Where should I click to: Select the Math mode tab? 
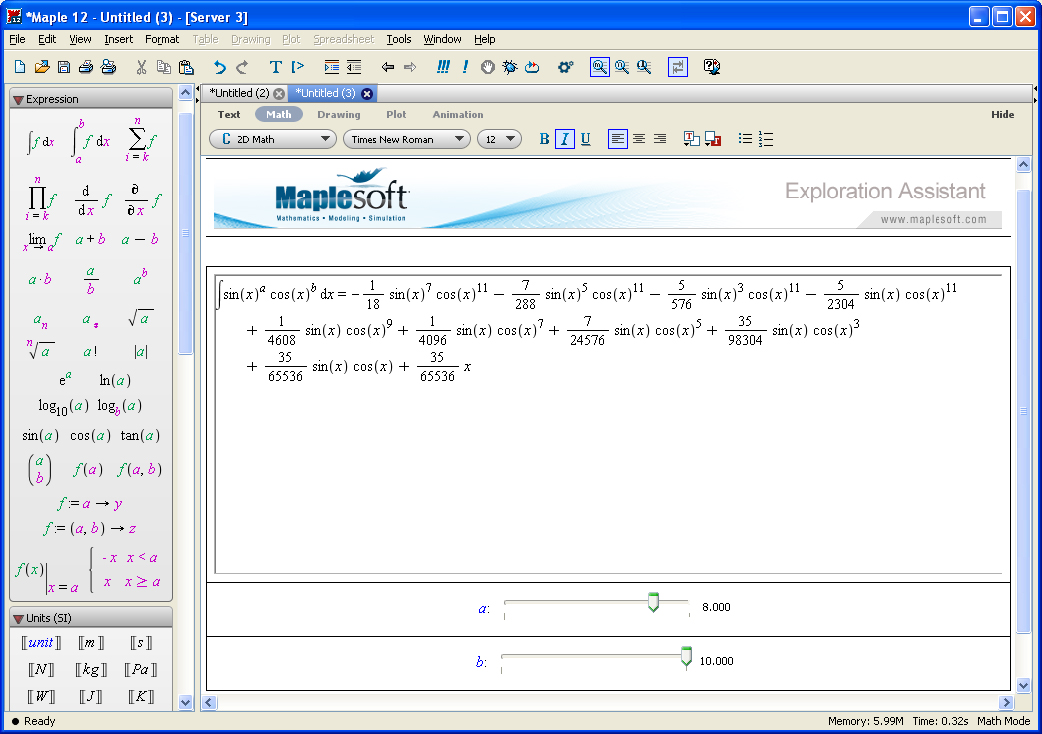[x=278, y=114]
